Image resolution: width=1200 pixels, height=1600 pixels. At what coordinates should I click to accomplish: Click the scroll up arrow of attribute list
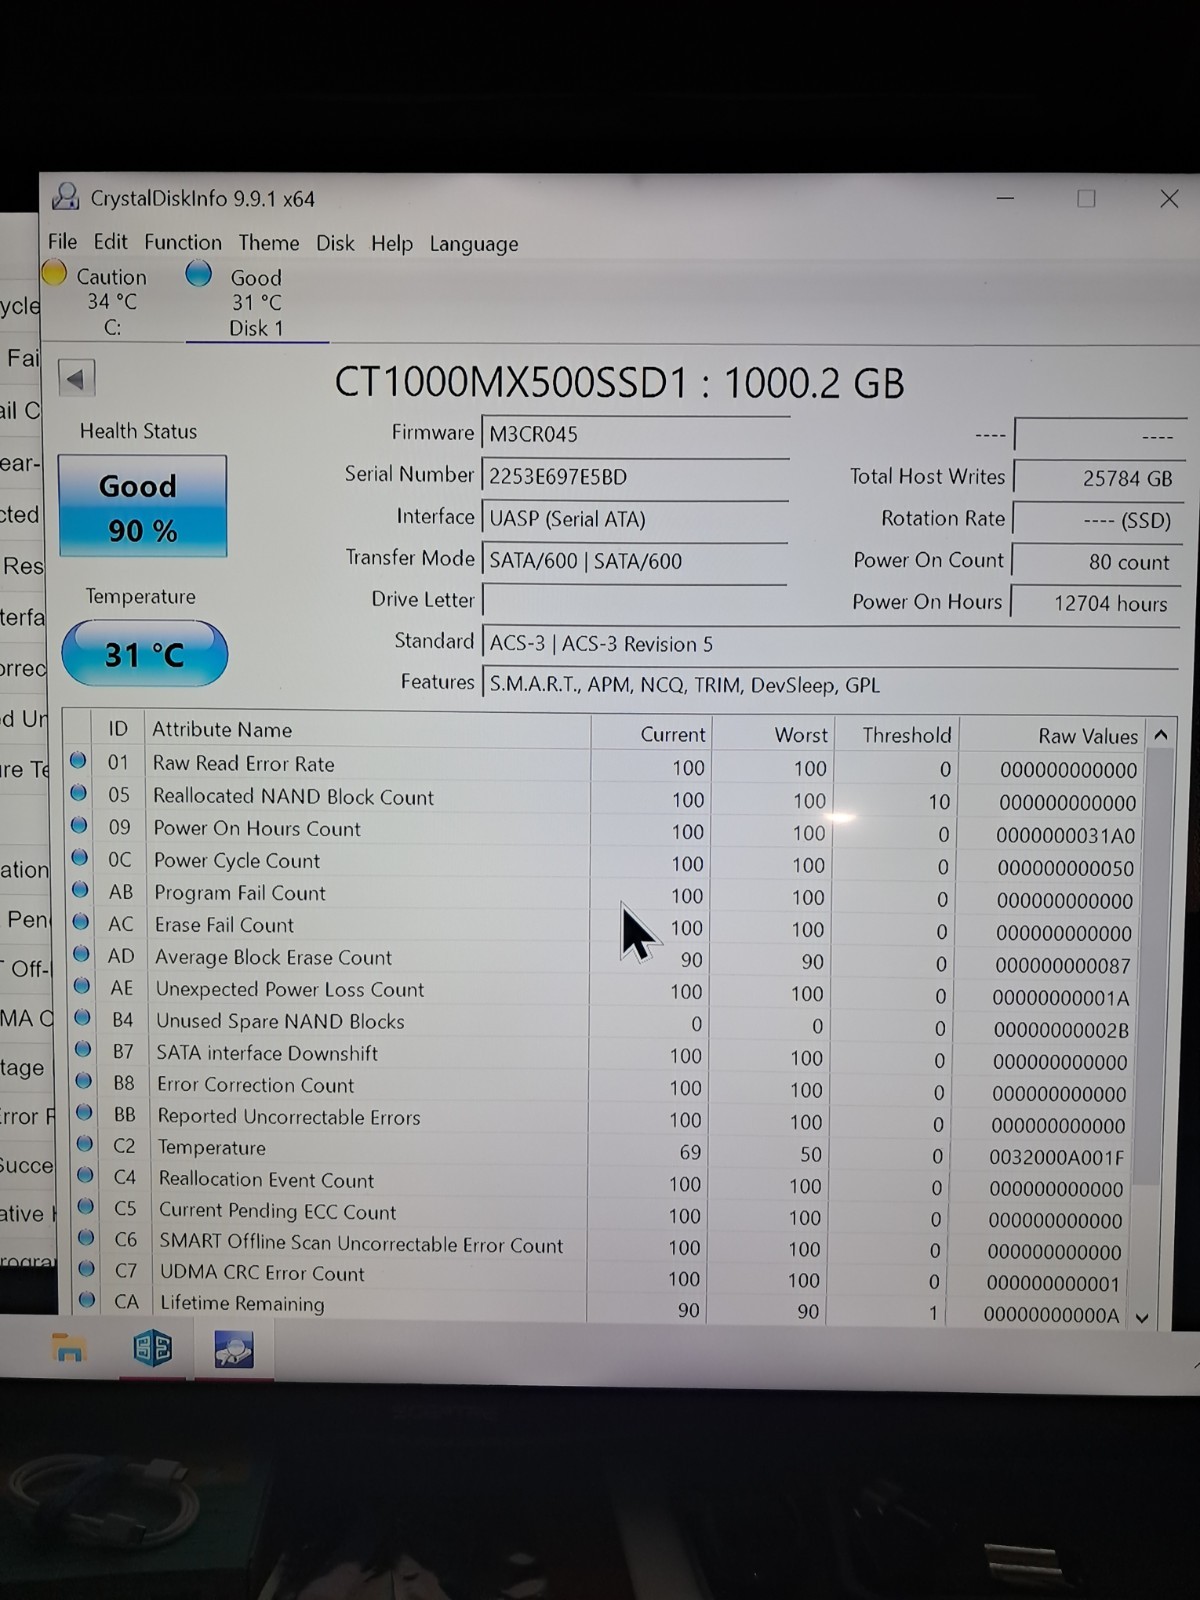click(x=1161, y=735)
